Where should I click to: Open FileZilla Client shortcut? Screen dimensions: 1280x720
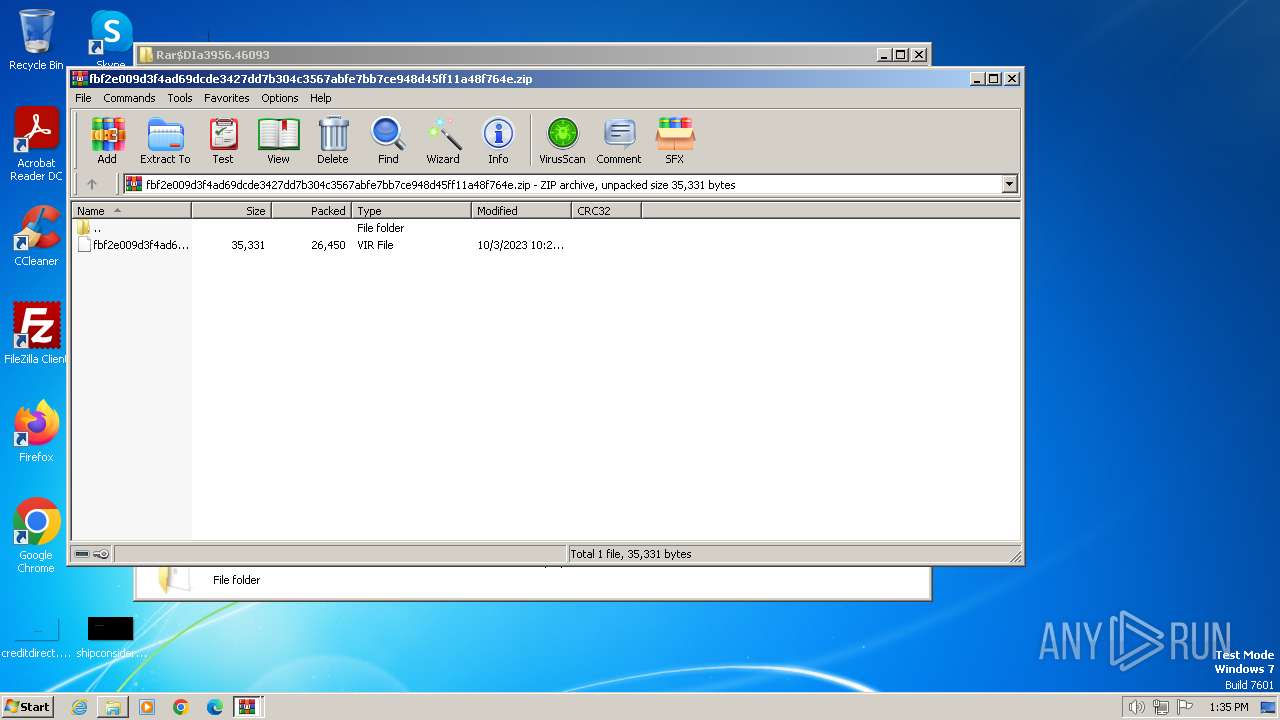point(36,333)
